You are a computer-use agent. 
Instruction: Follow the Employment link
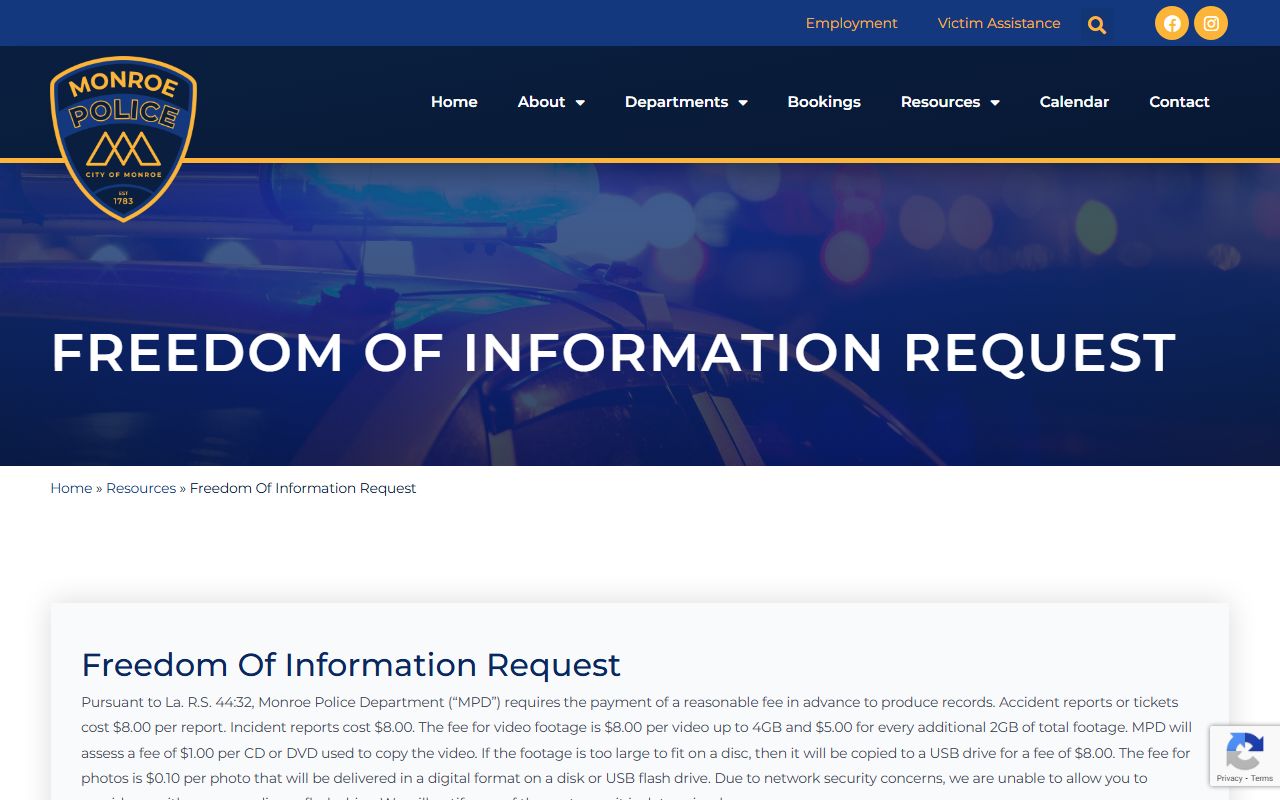click(x=851, y=23)
